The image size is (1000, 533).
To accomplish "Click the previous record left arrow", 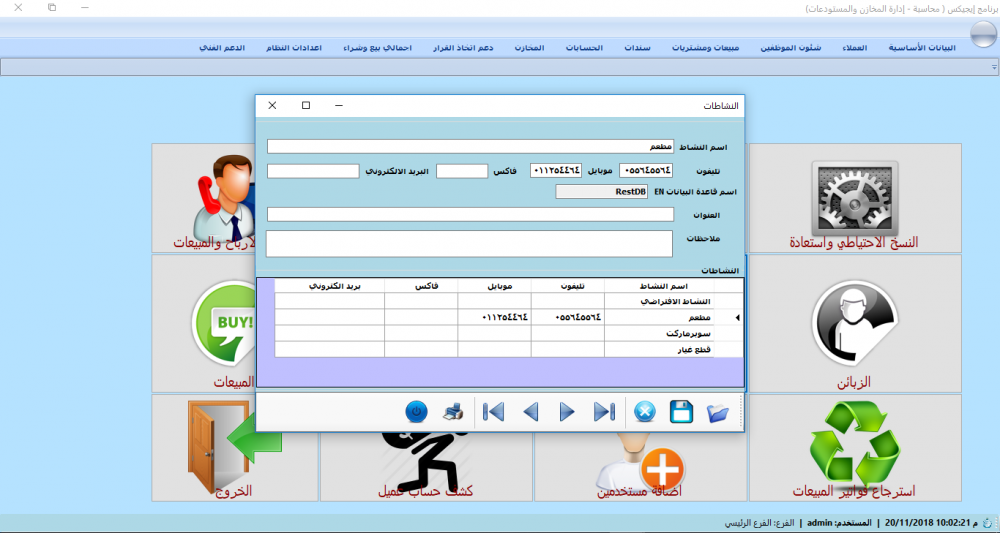I will click(x=531, y=413).
